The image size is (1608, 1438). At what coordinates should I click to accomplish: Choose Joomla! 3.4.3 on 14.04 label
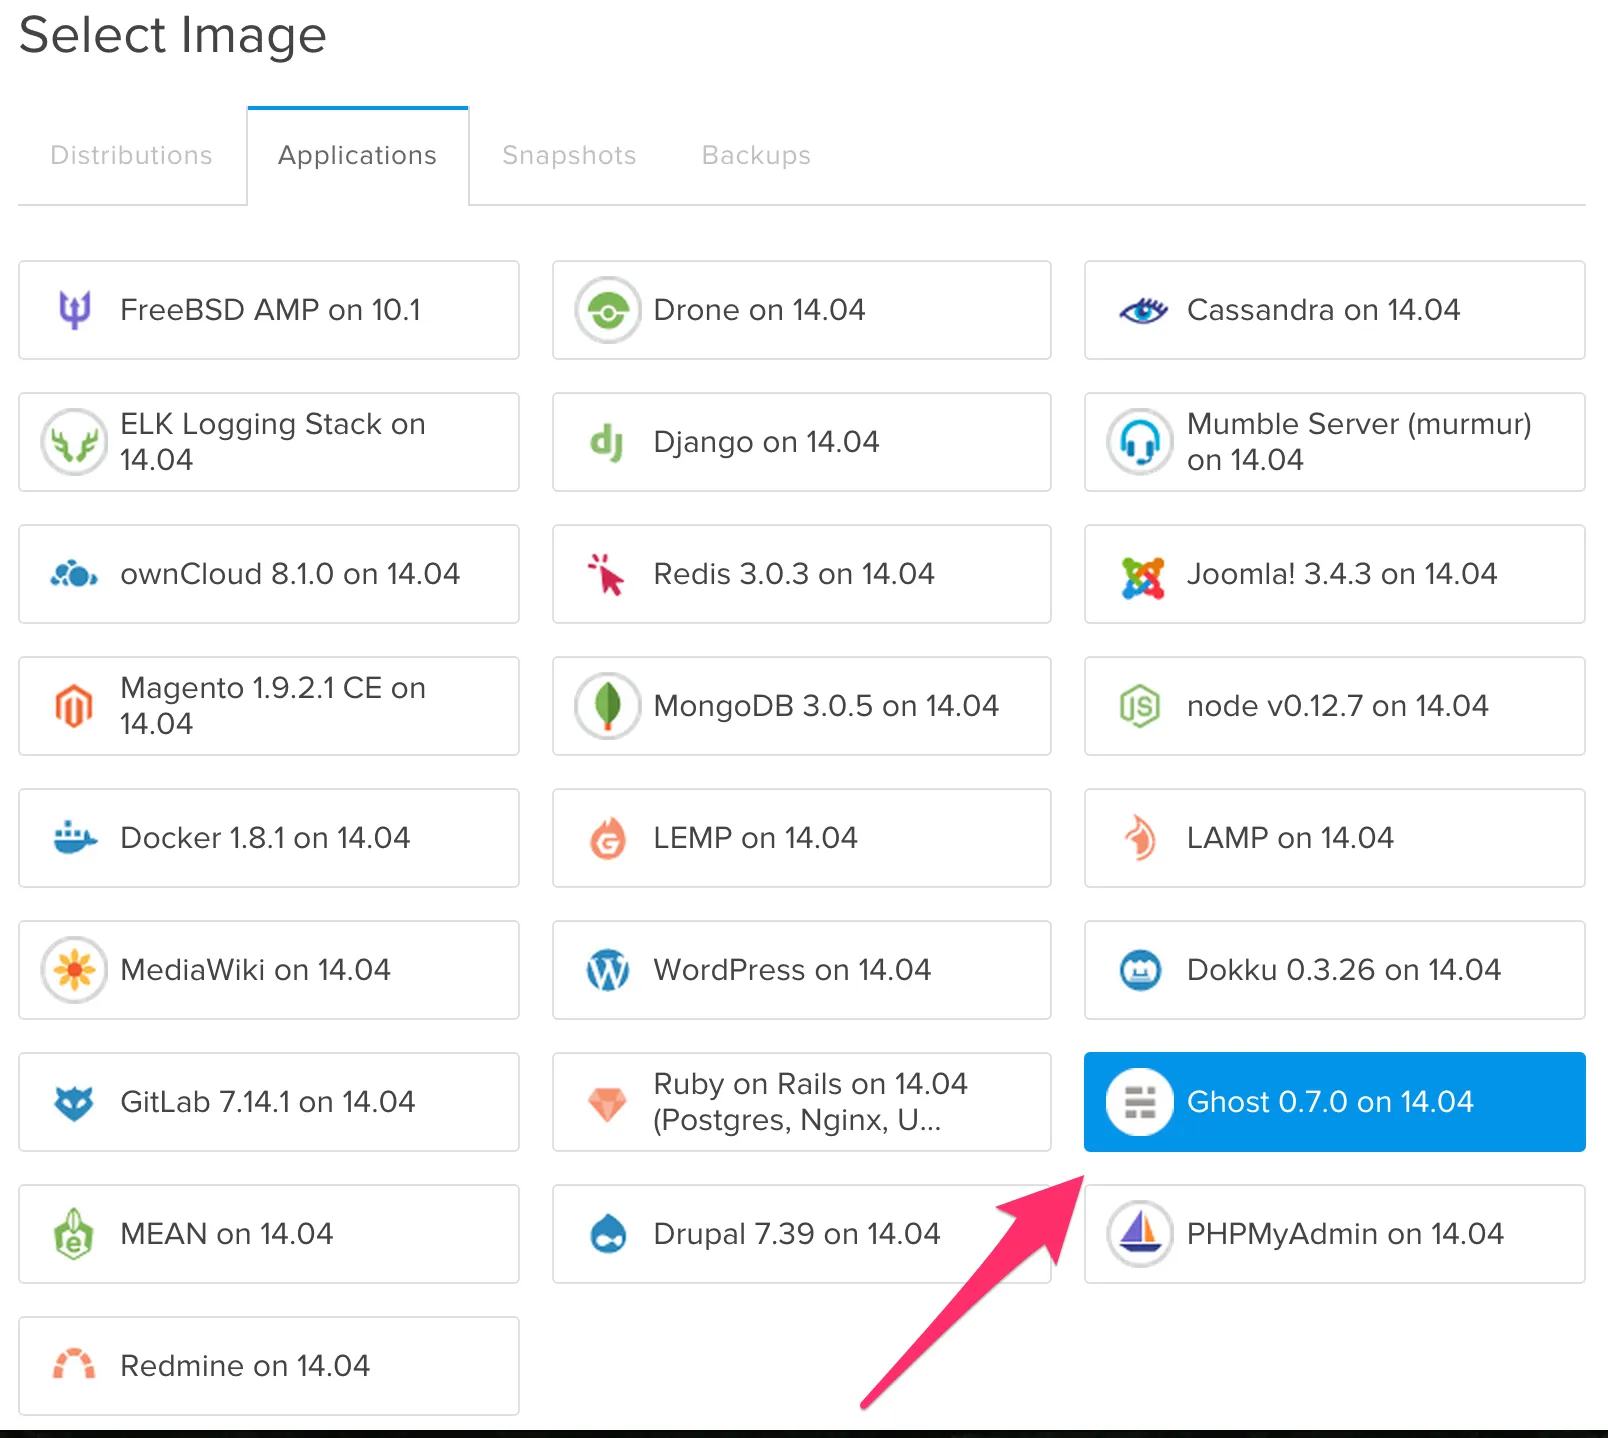tap(1342, 574)
